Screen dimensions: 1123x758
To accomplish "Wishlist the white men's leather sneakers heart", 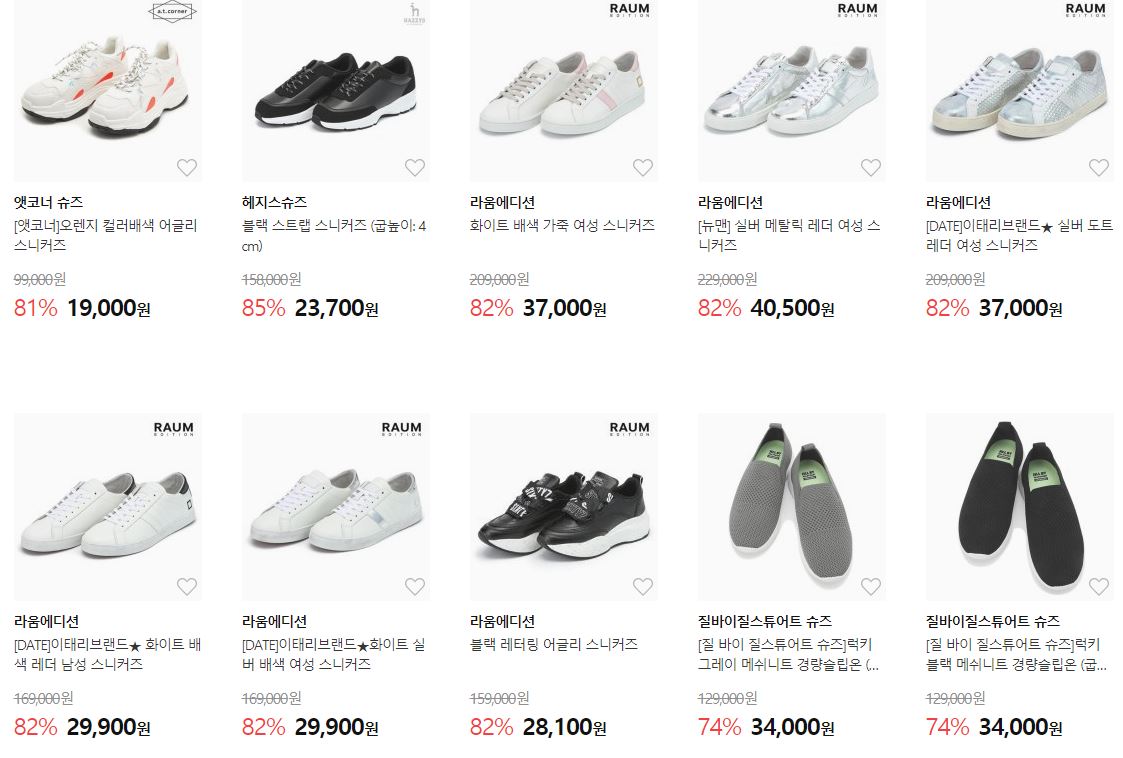I will coord(187,586).
